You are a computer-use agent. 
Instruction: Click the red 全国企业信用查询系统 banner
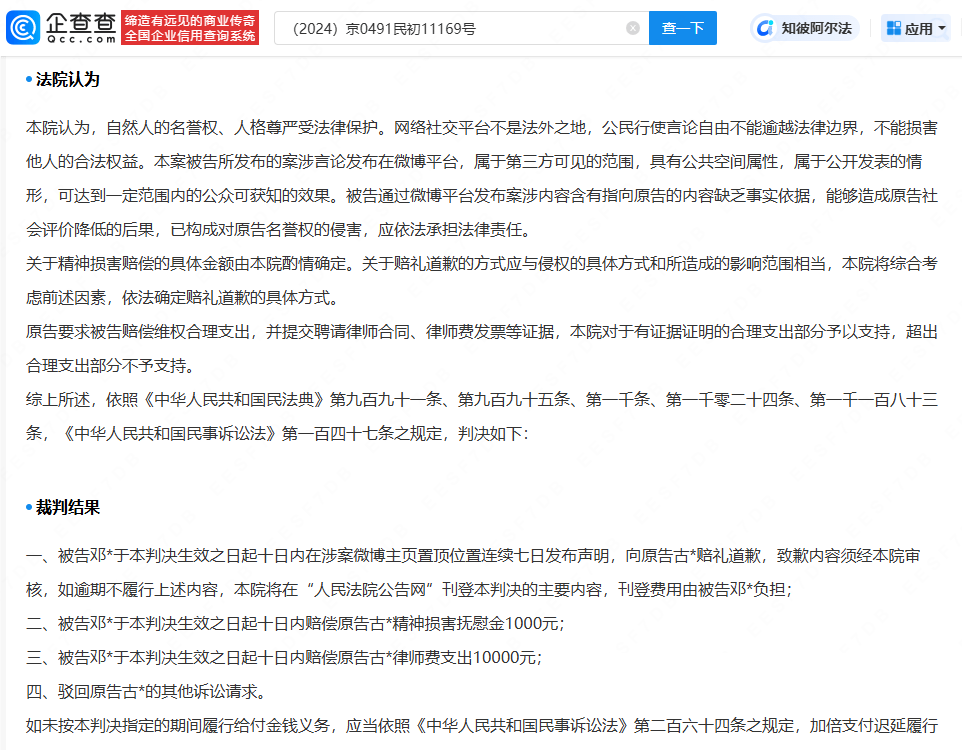(x=190, y=28)
